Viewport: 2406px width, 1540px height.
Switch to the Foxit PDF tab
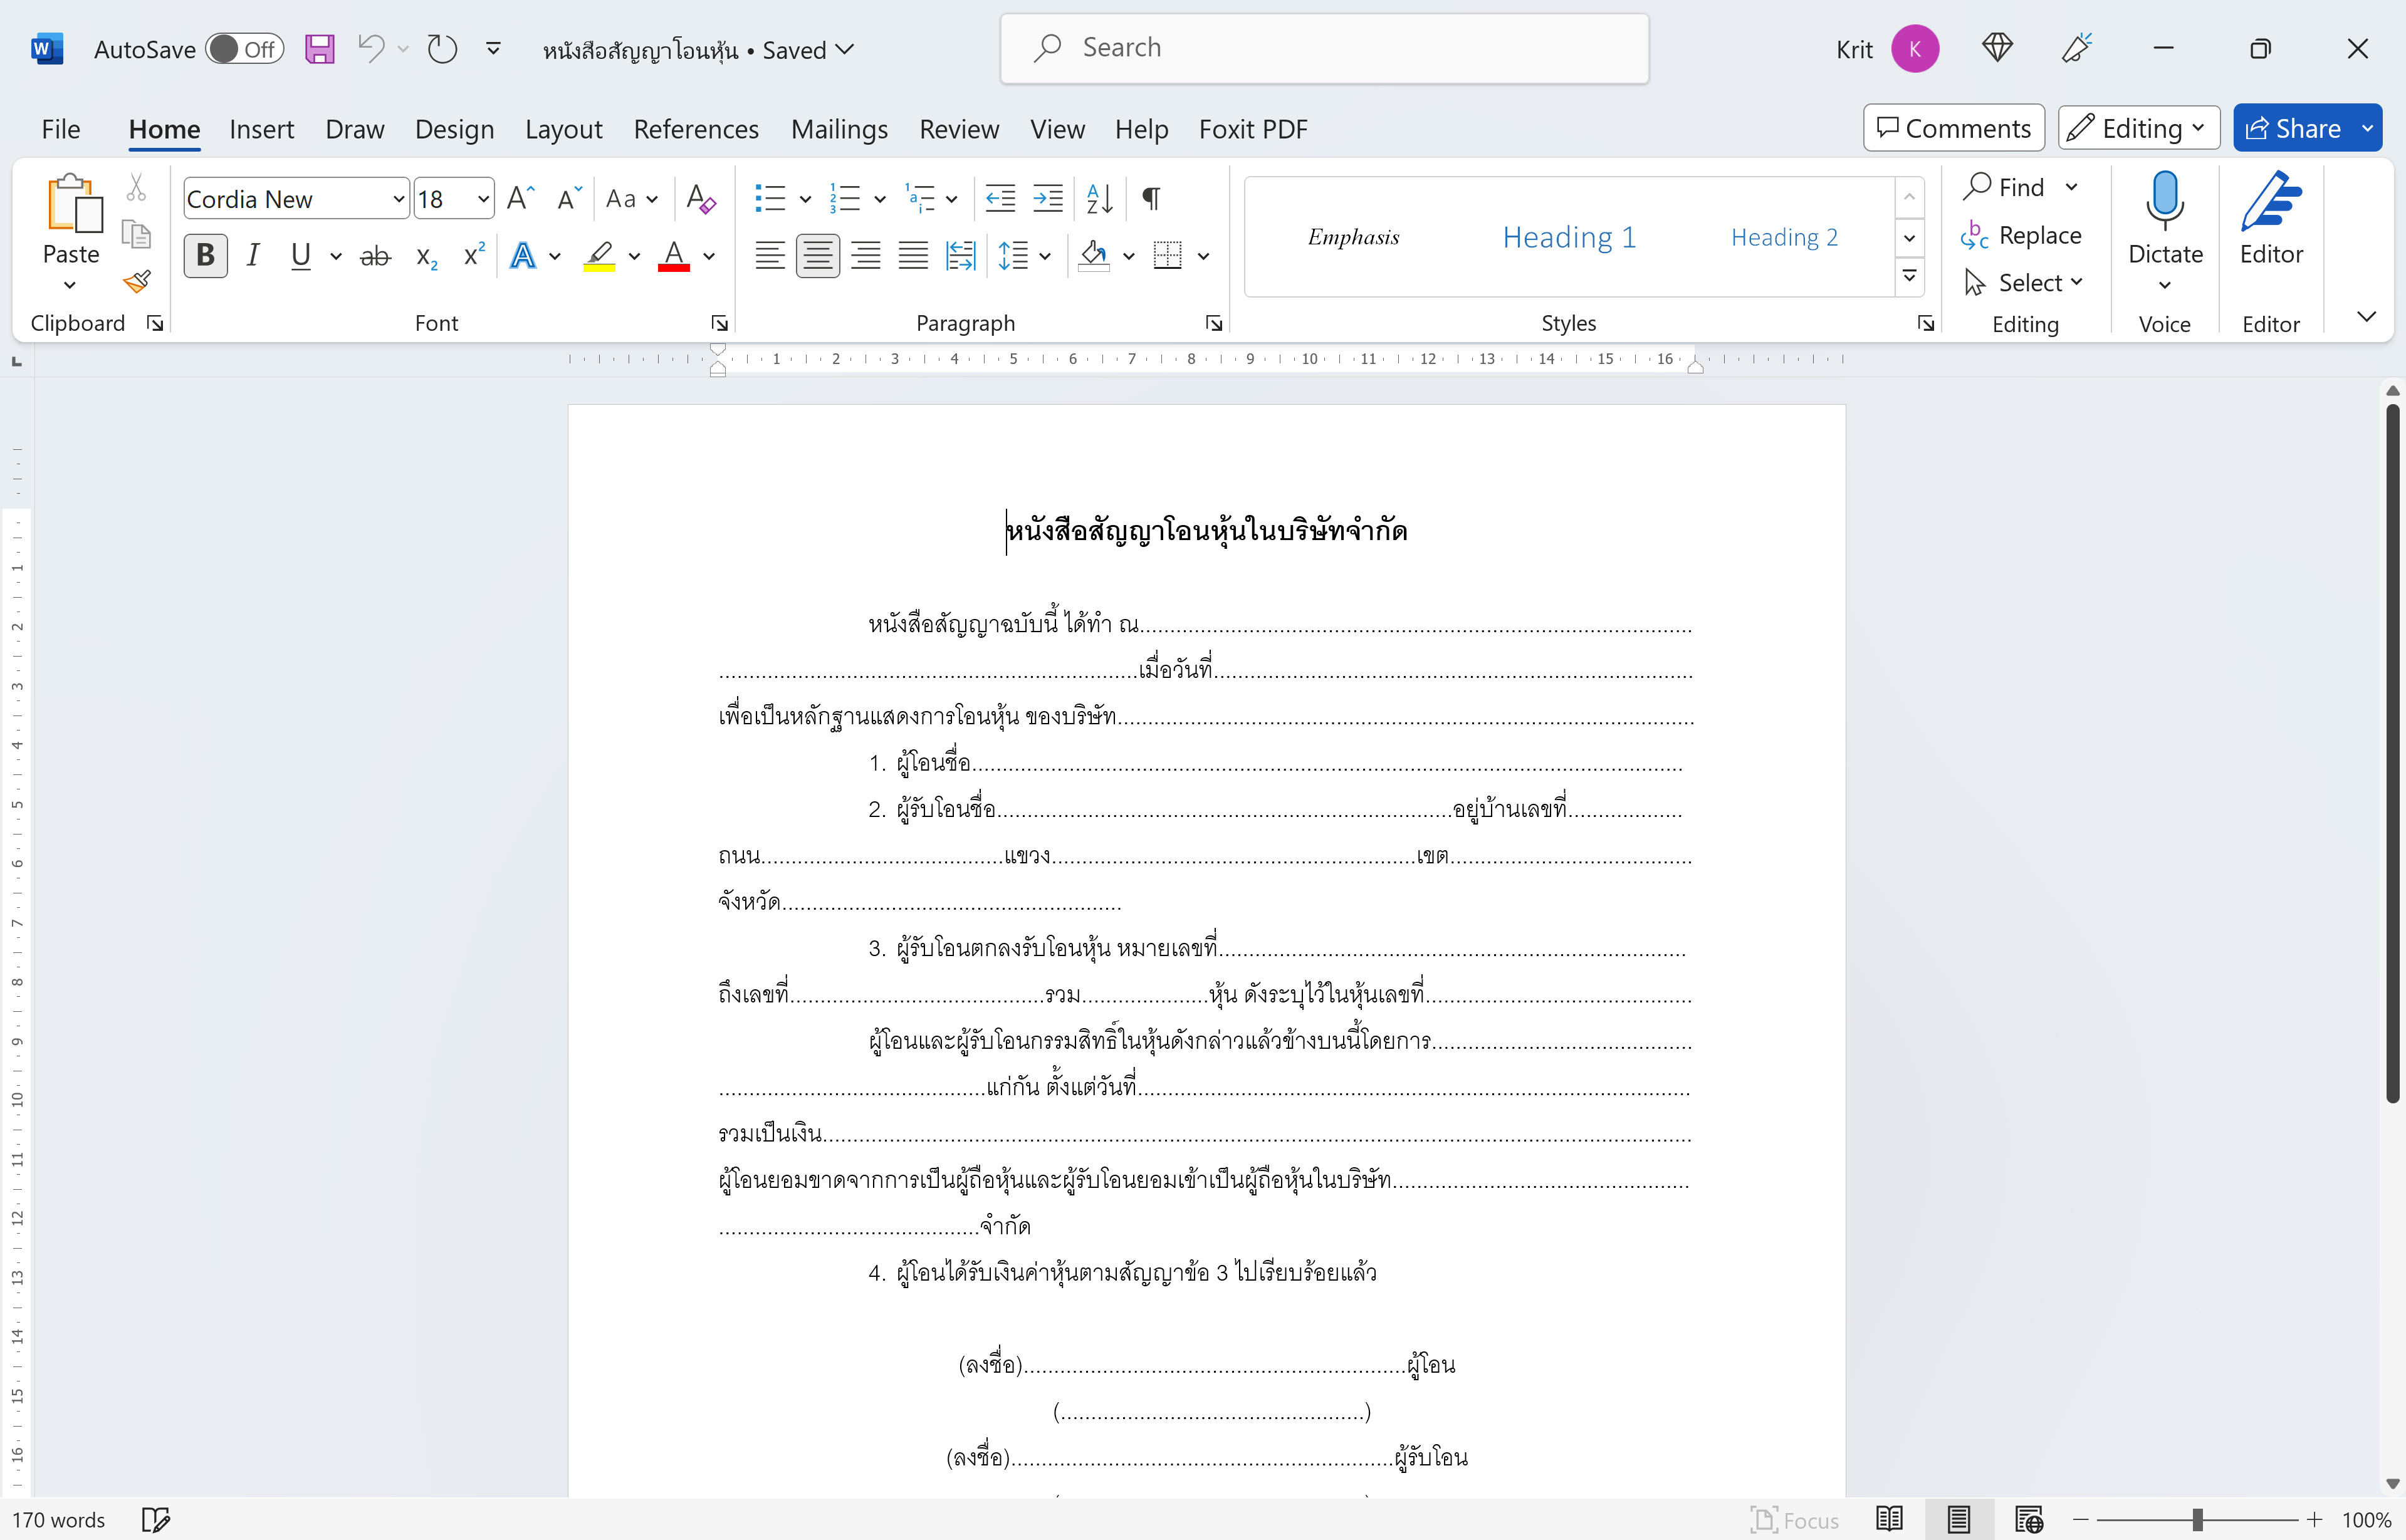coord(1253,129)
